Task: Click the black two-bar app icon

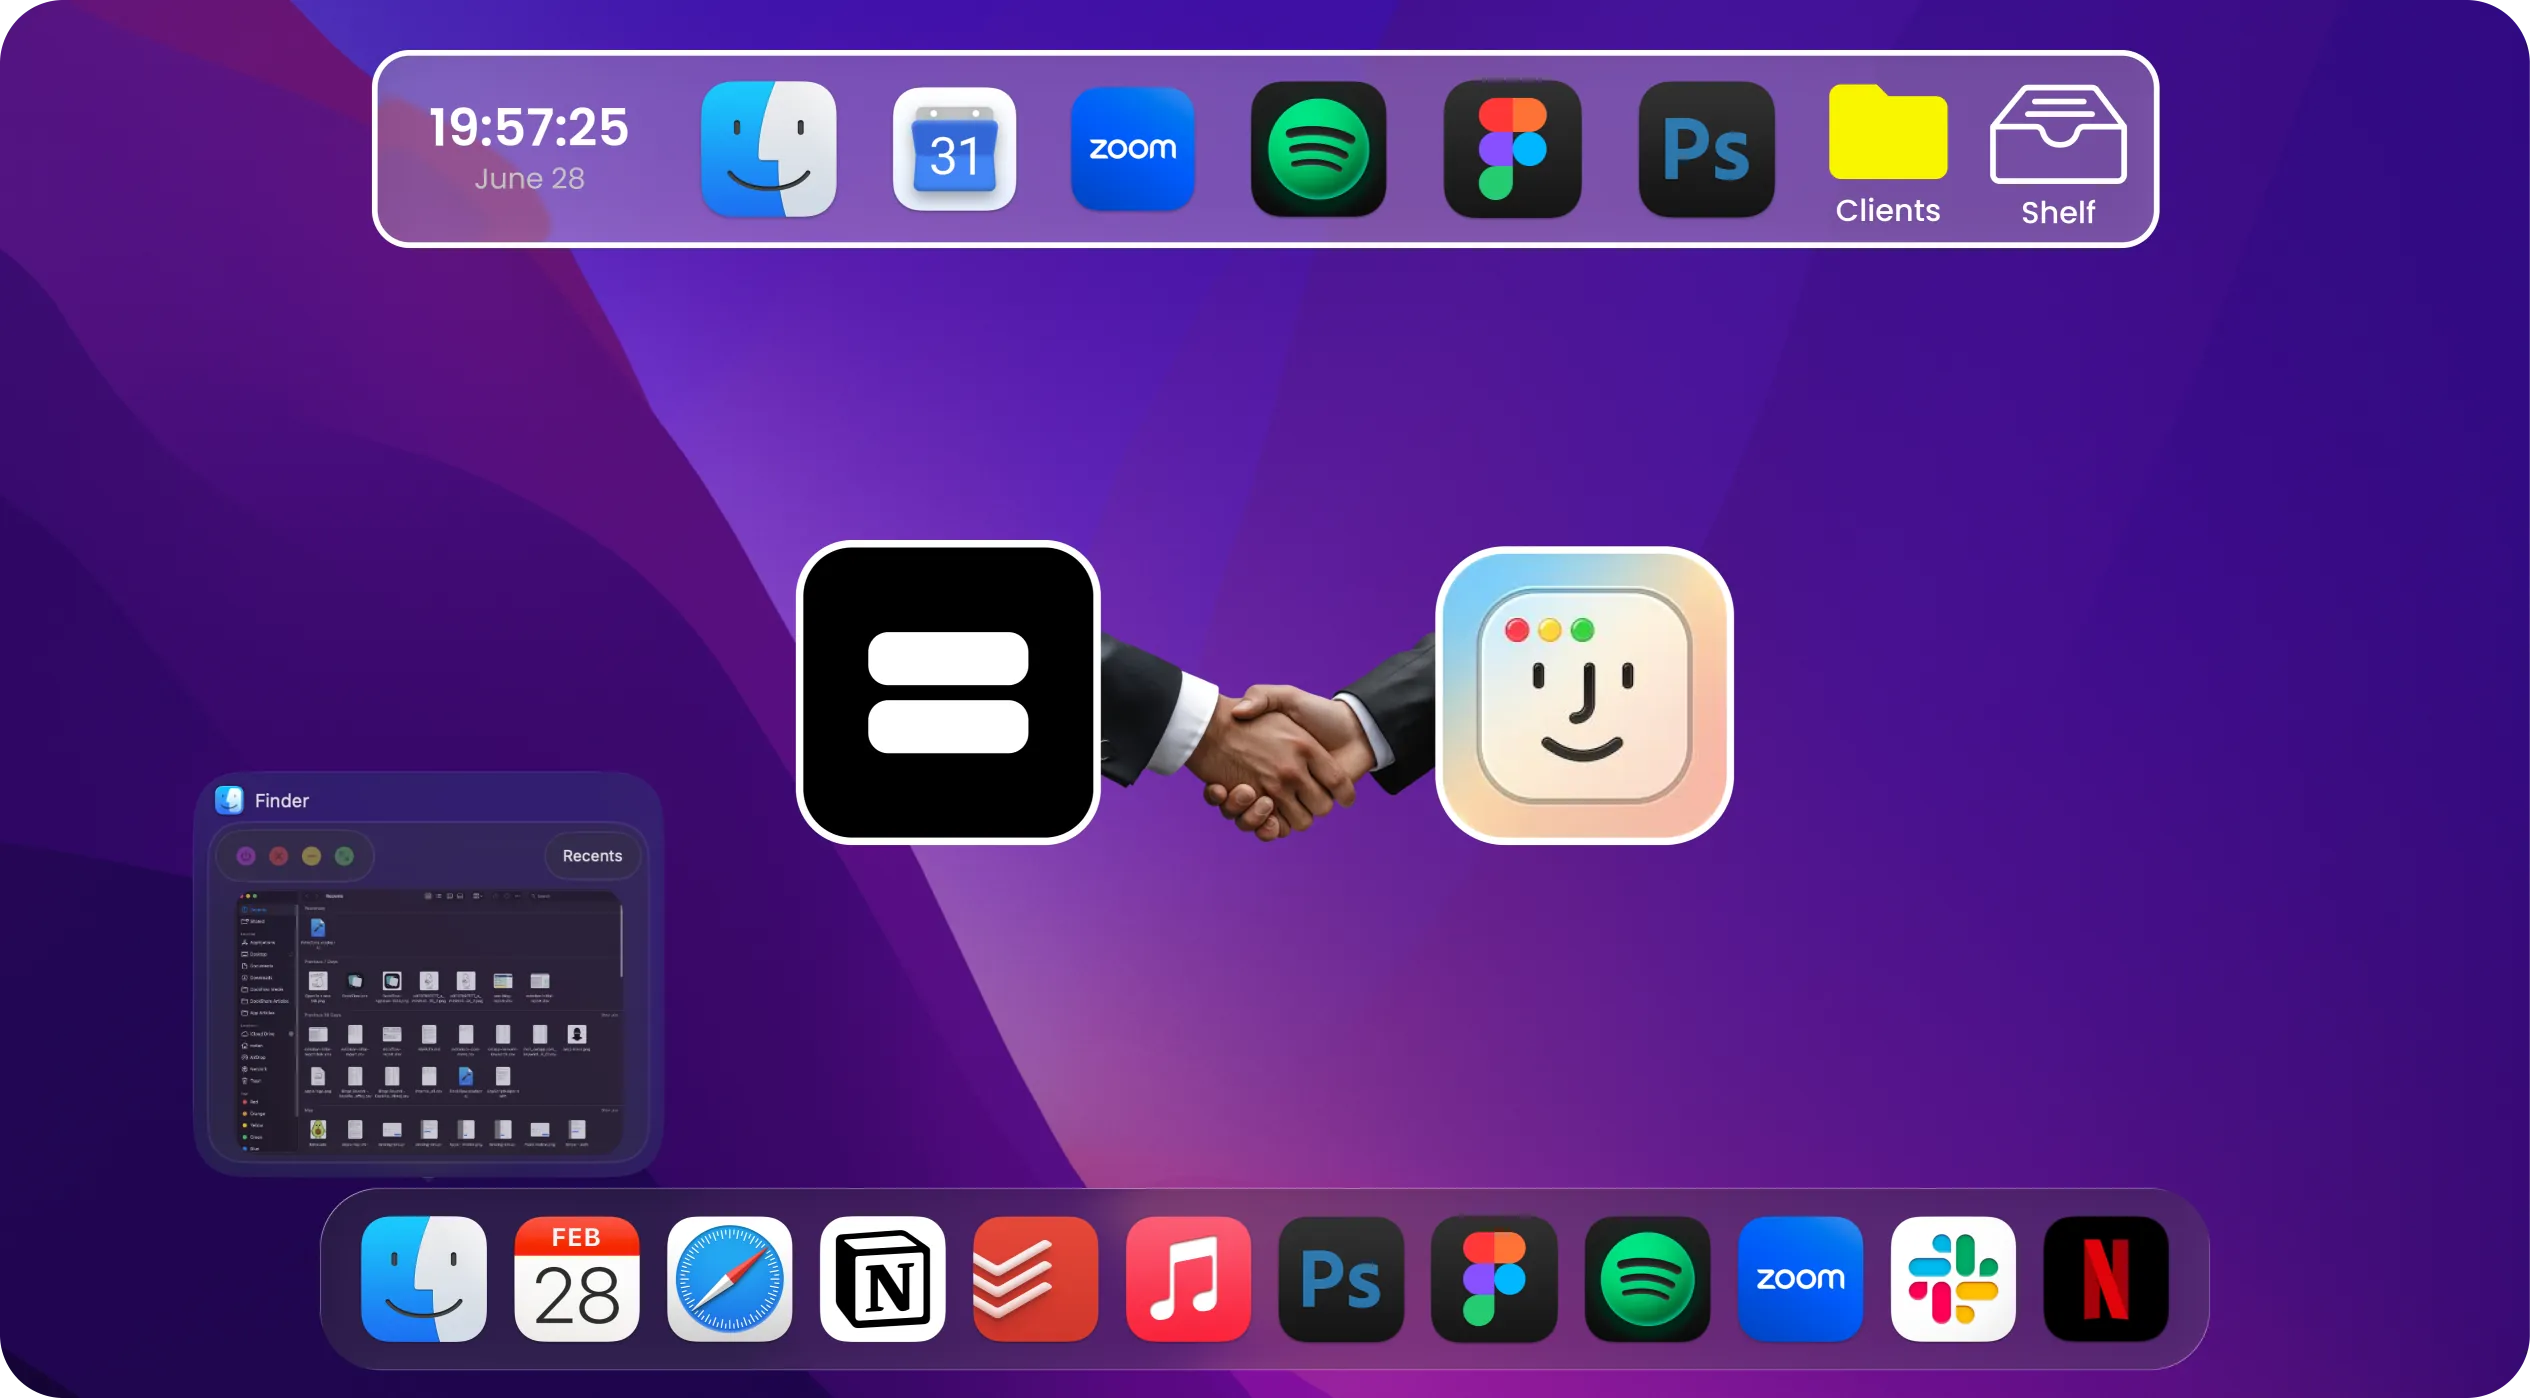Action: coord(948,692)
